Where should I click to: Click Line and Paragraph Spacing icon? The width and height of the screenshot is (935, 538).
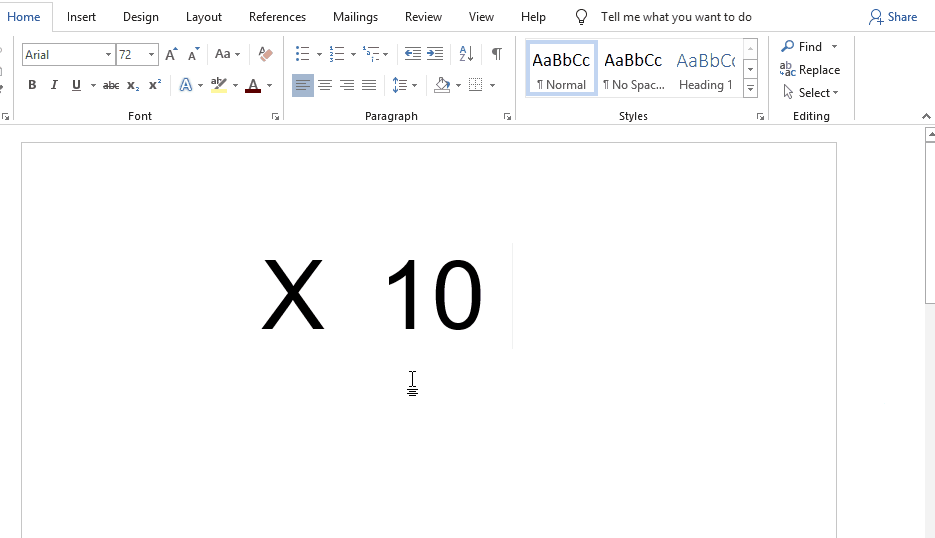(x=400, y=85)
